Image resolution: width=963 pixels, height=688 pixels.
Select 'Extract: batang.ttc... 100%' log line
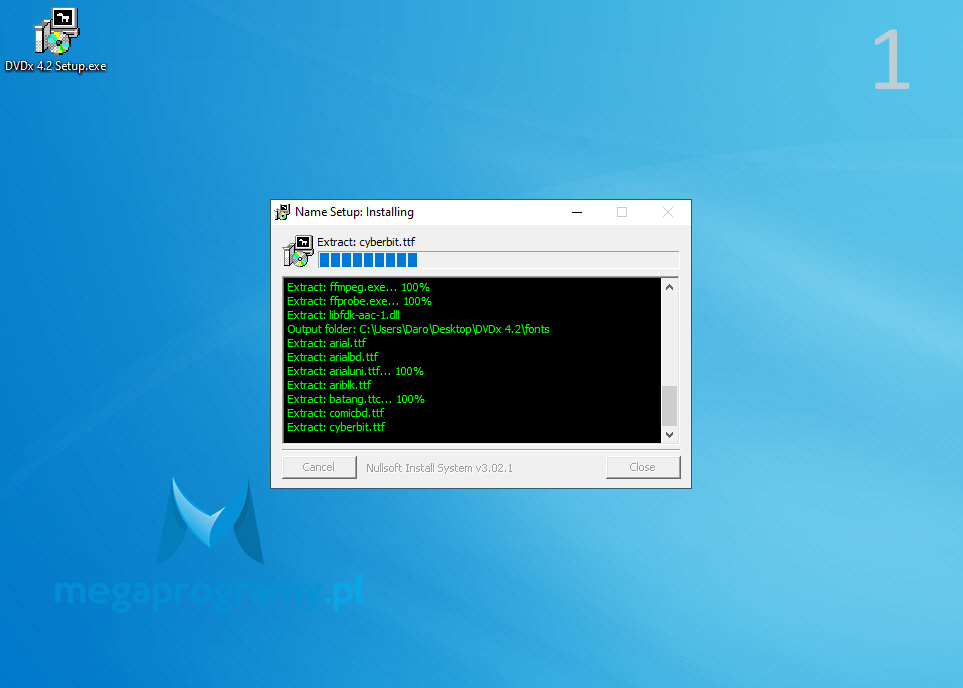[356, 399]
